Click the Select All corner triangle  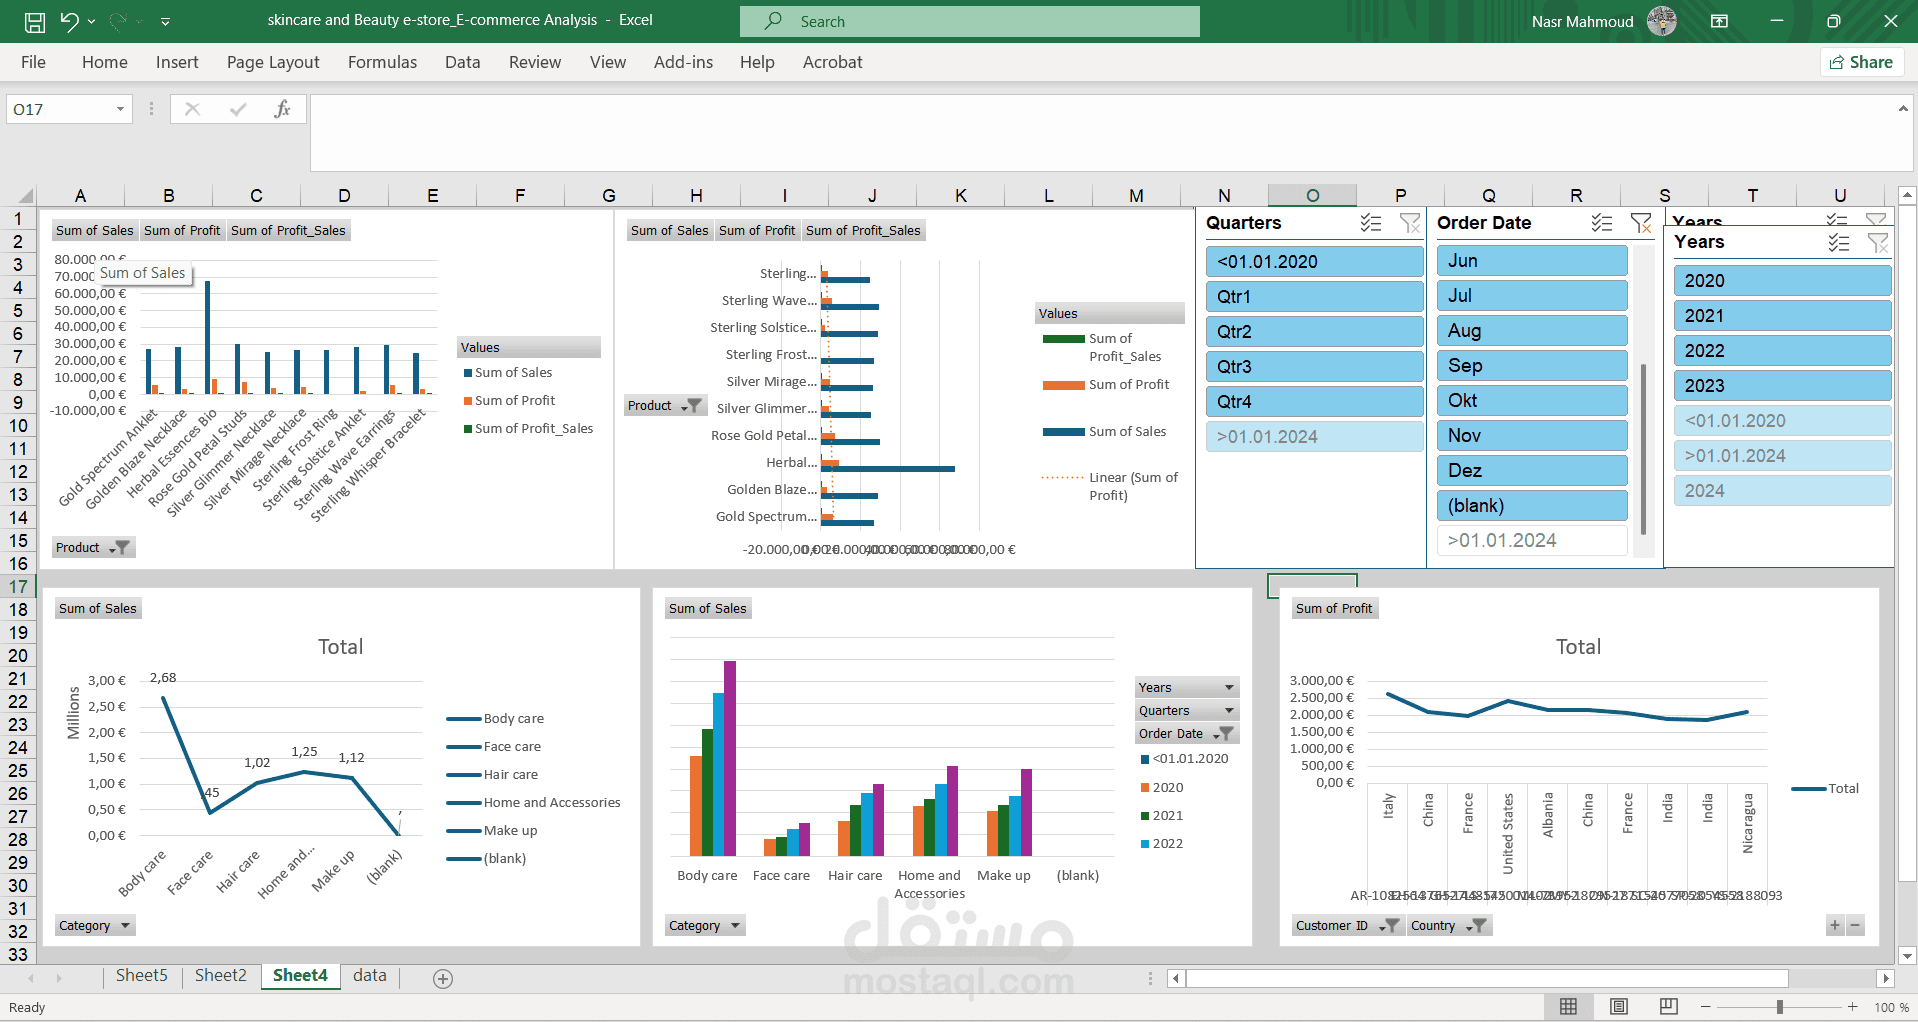coord(25,195)
